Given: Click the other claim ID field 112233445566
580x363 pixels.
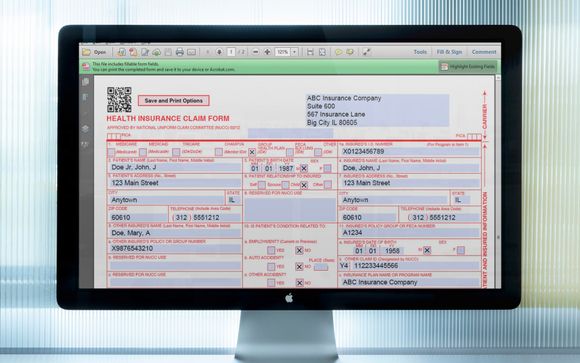Looking at the screenshot, I should coord(415,266).
